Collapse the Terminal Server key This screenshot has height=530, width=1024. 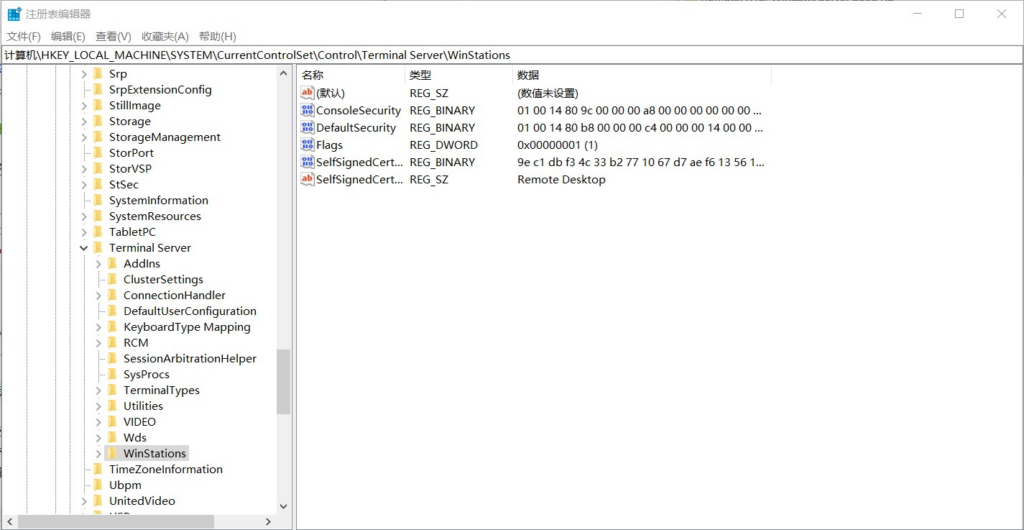click(84, 248)
